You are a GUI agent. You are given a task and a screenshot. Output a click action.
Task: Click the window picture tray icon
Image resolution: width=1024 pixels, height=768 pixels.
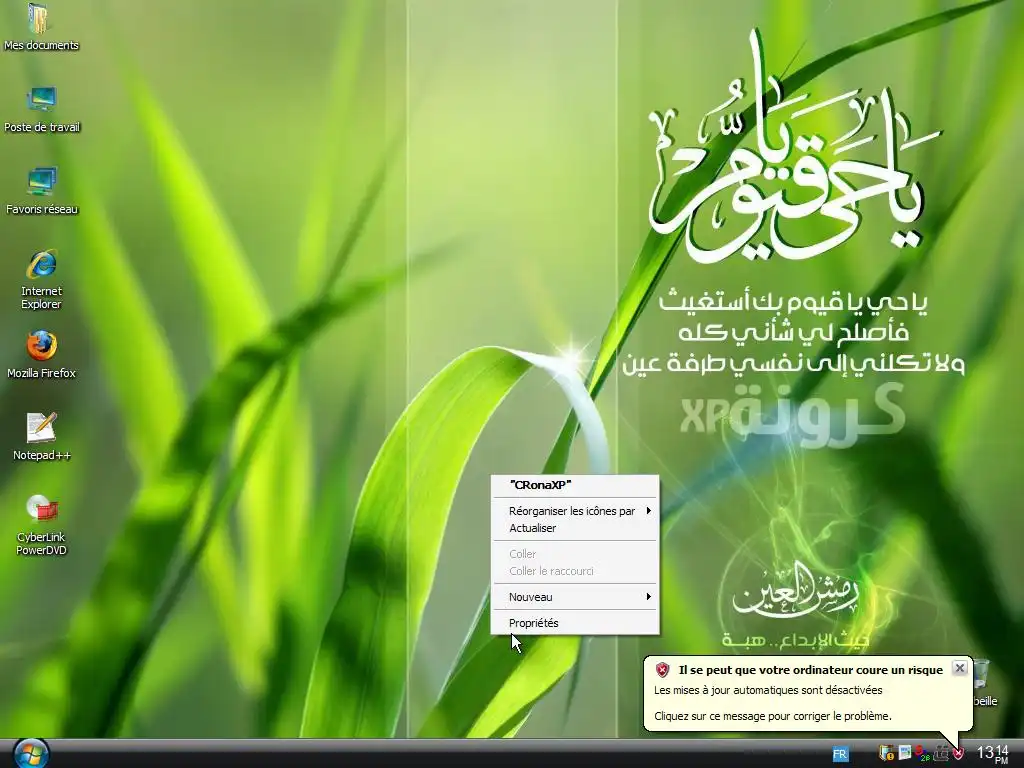click(x=904, y=753)
